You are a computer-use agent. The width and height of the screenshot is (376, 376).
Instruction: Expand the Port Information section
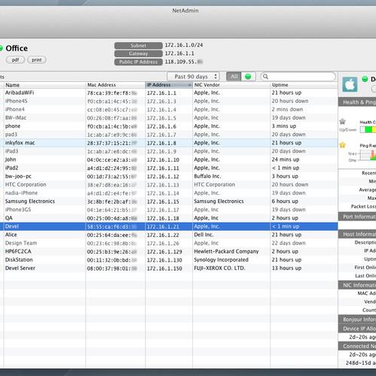point(357,217)
